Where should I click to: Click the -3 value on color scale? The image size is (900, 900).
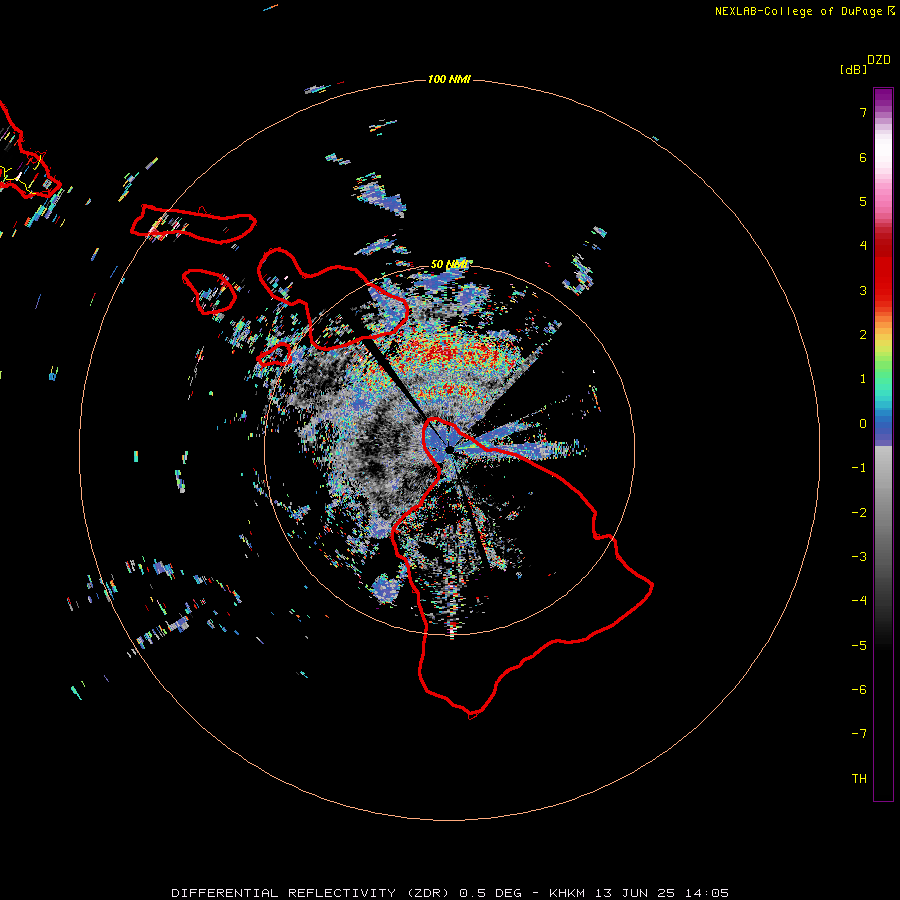pyautogui.click(x=859, y=557)
